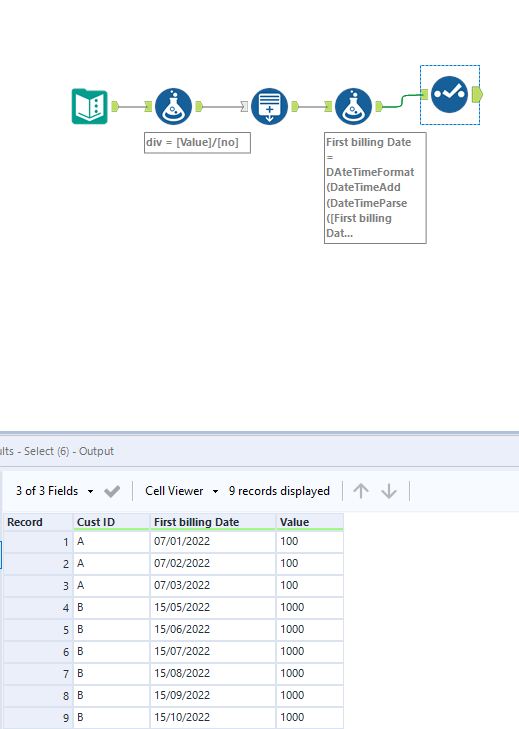
Task: Select cell with date 15/08/2022
Action: (x=213, y=673)
